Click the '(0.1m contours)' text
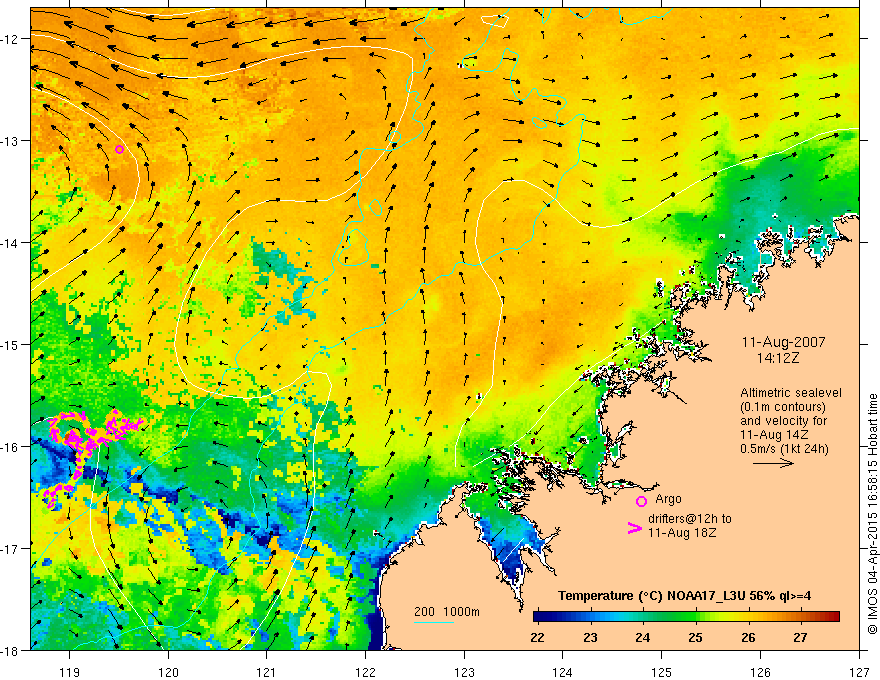This screenshot has width=880, height=680. [783, 407]
